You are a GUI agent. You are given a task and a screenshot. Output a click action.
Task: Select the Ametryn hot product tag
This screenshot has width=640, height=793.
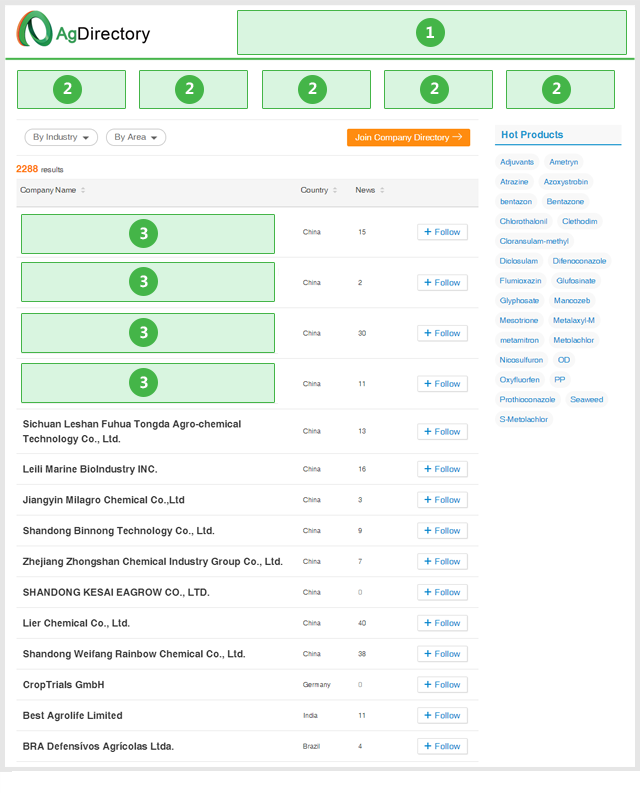click(564, 162)
